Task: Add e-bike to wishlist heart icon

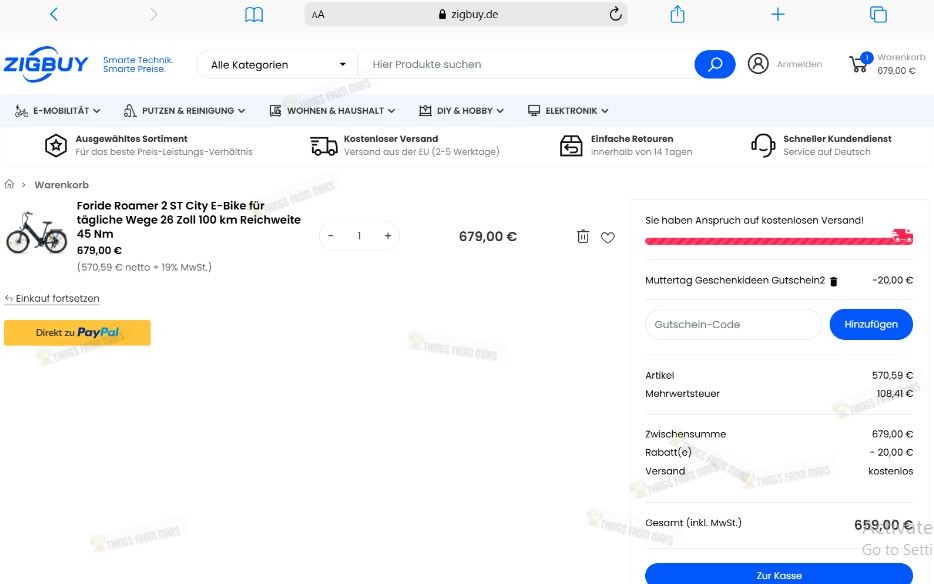Action: point(608,237)
